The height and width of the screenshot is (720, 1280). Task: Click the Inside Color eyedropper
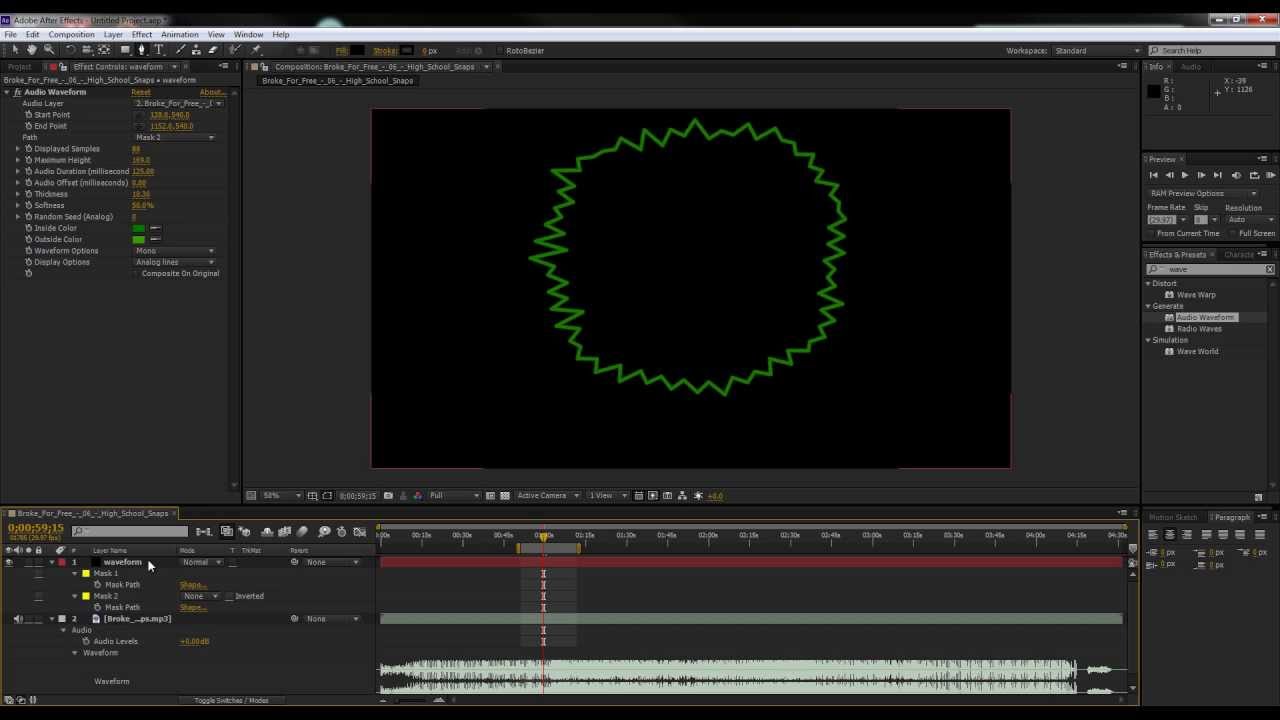[x=155, y=228]
